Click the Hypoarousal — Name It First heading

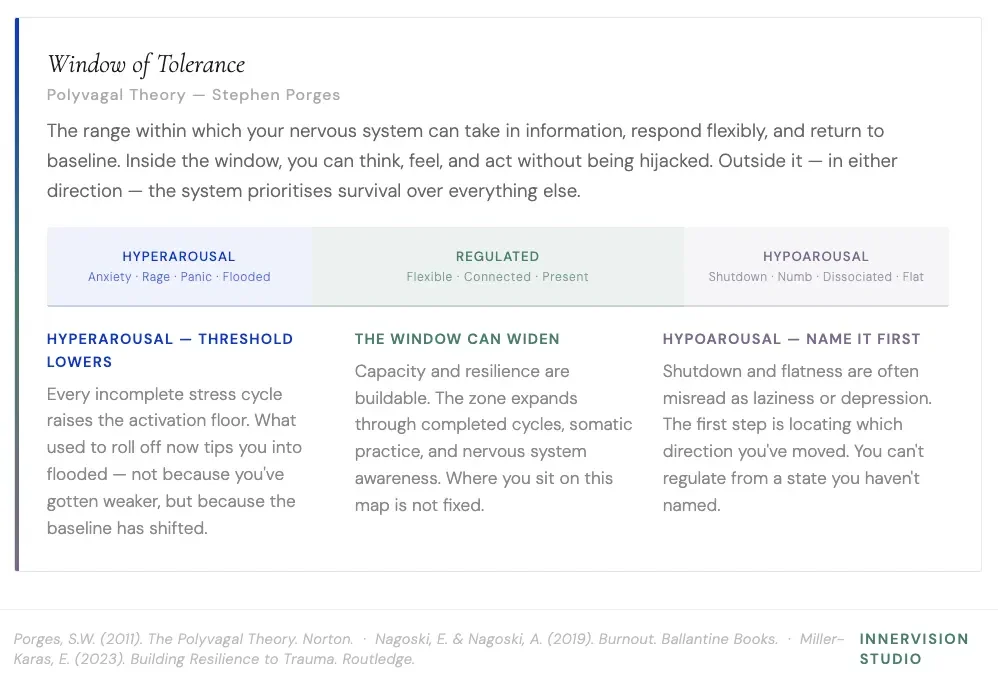coord(791,339)
